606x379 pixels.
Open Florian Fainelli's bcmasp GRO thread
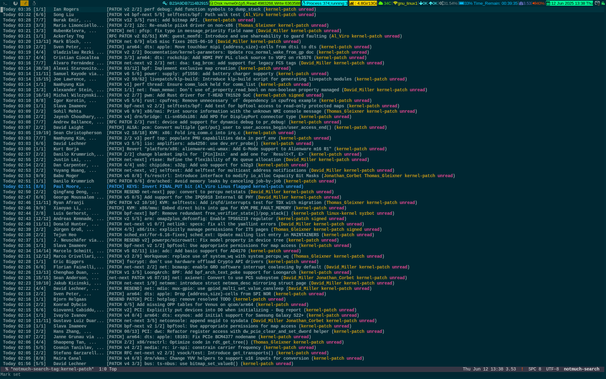point(206,267)
